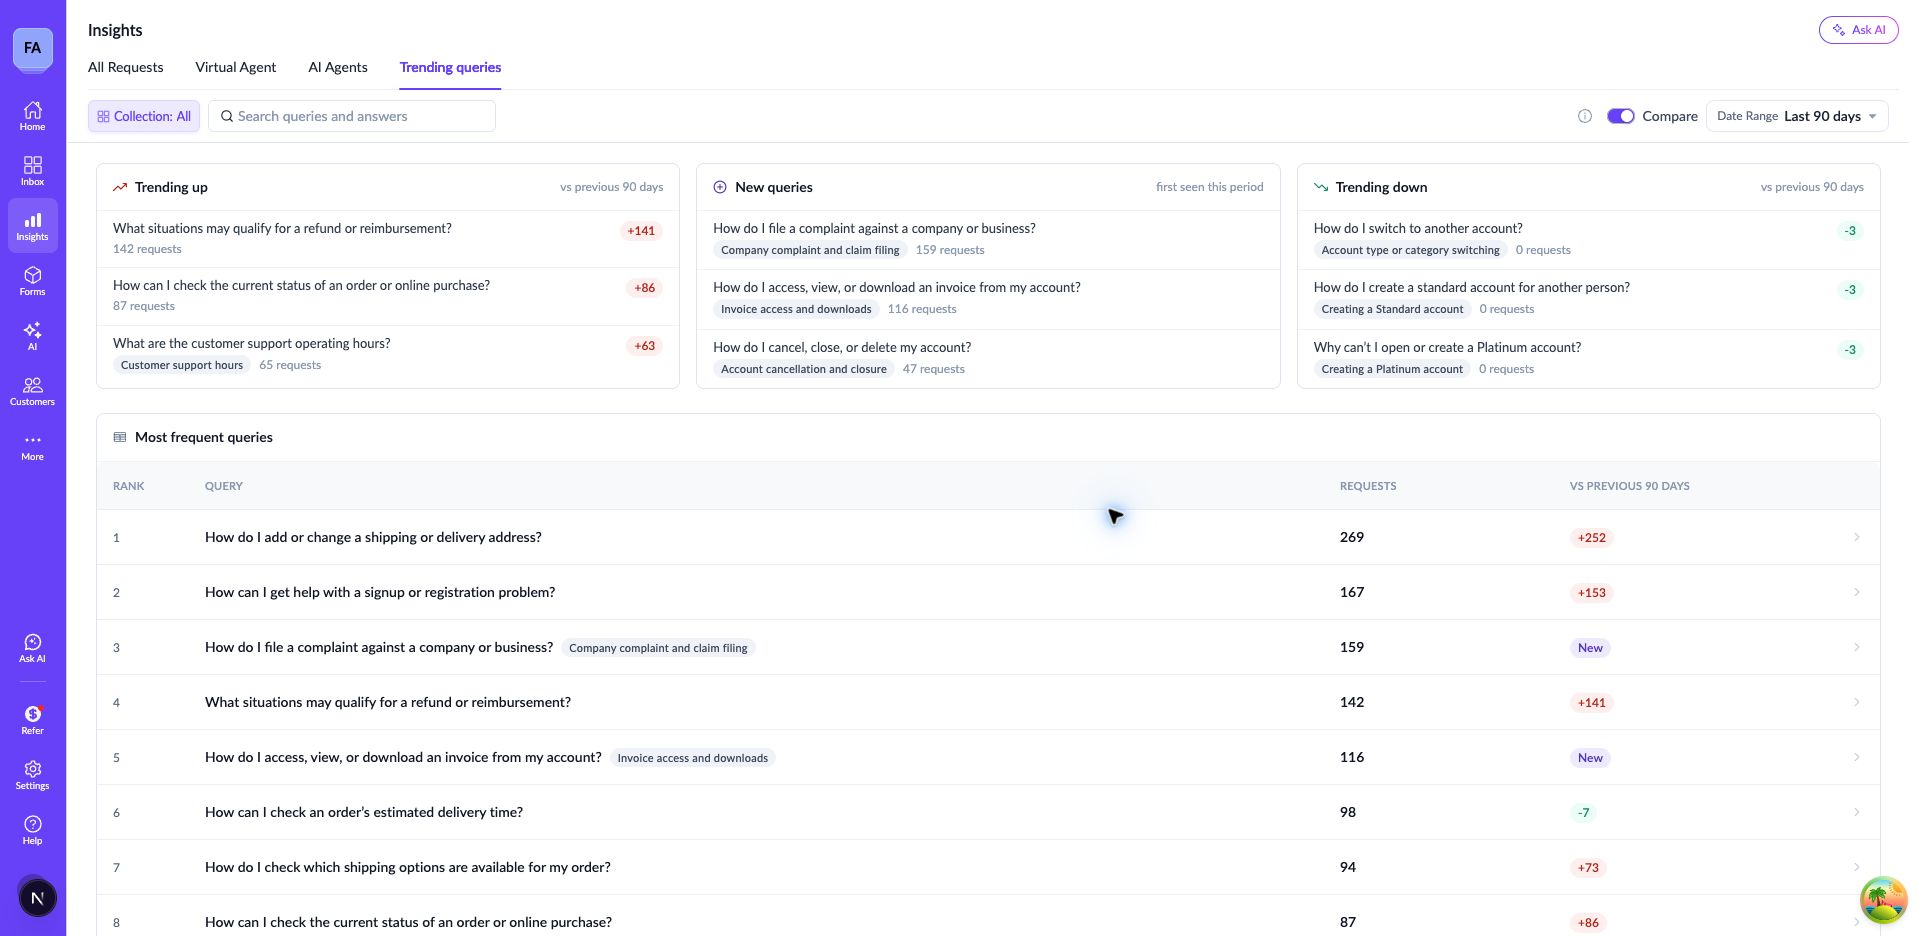Open the Inbox sidebar icon
This screenshot has width=1920, height=936.
coord(32,171)
